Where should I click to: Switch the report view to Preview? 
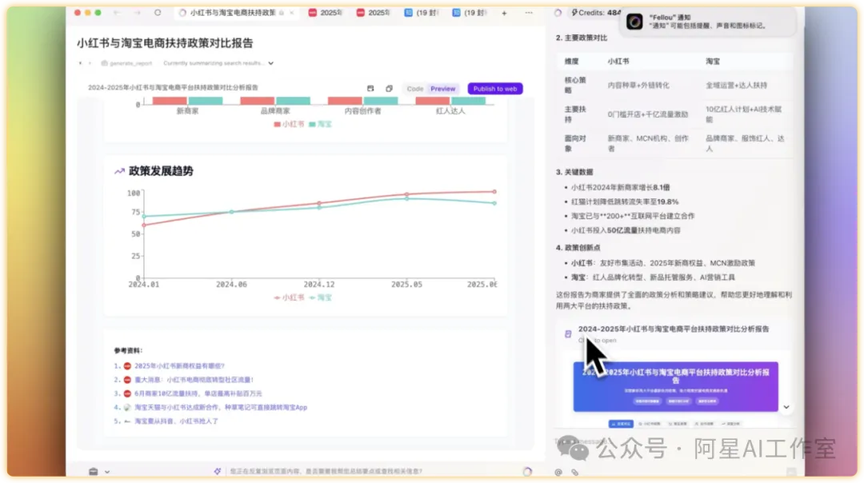pyautogui.click(x=443, y=89)
